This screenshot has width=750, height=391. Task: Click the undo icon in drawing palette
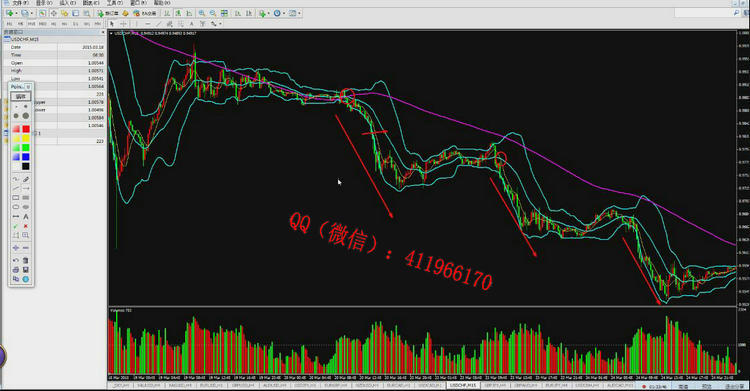[x=16, y=260]
